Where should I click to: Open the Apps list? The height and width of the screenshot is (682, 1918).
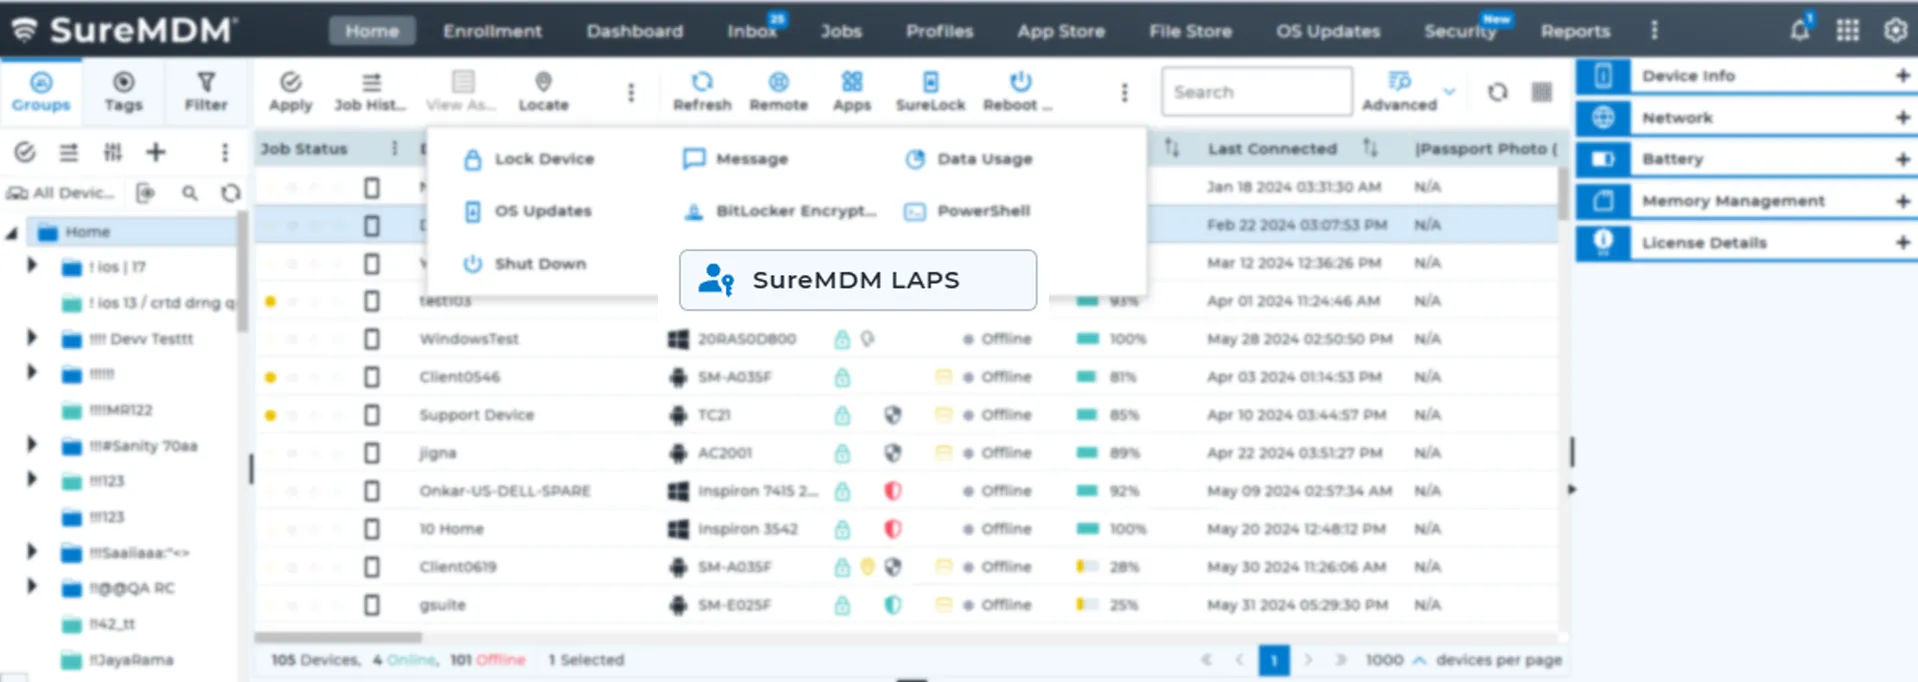pyautogui.click(x=852, y=91)
